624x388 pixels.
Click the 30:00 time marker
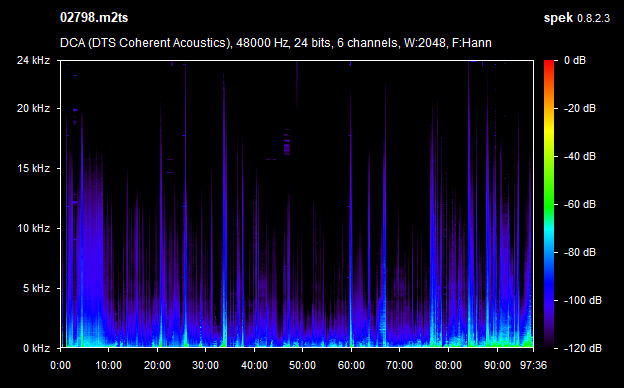[x=205, y=365]
